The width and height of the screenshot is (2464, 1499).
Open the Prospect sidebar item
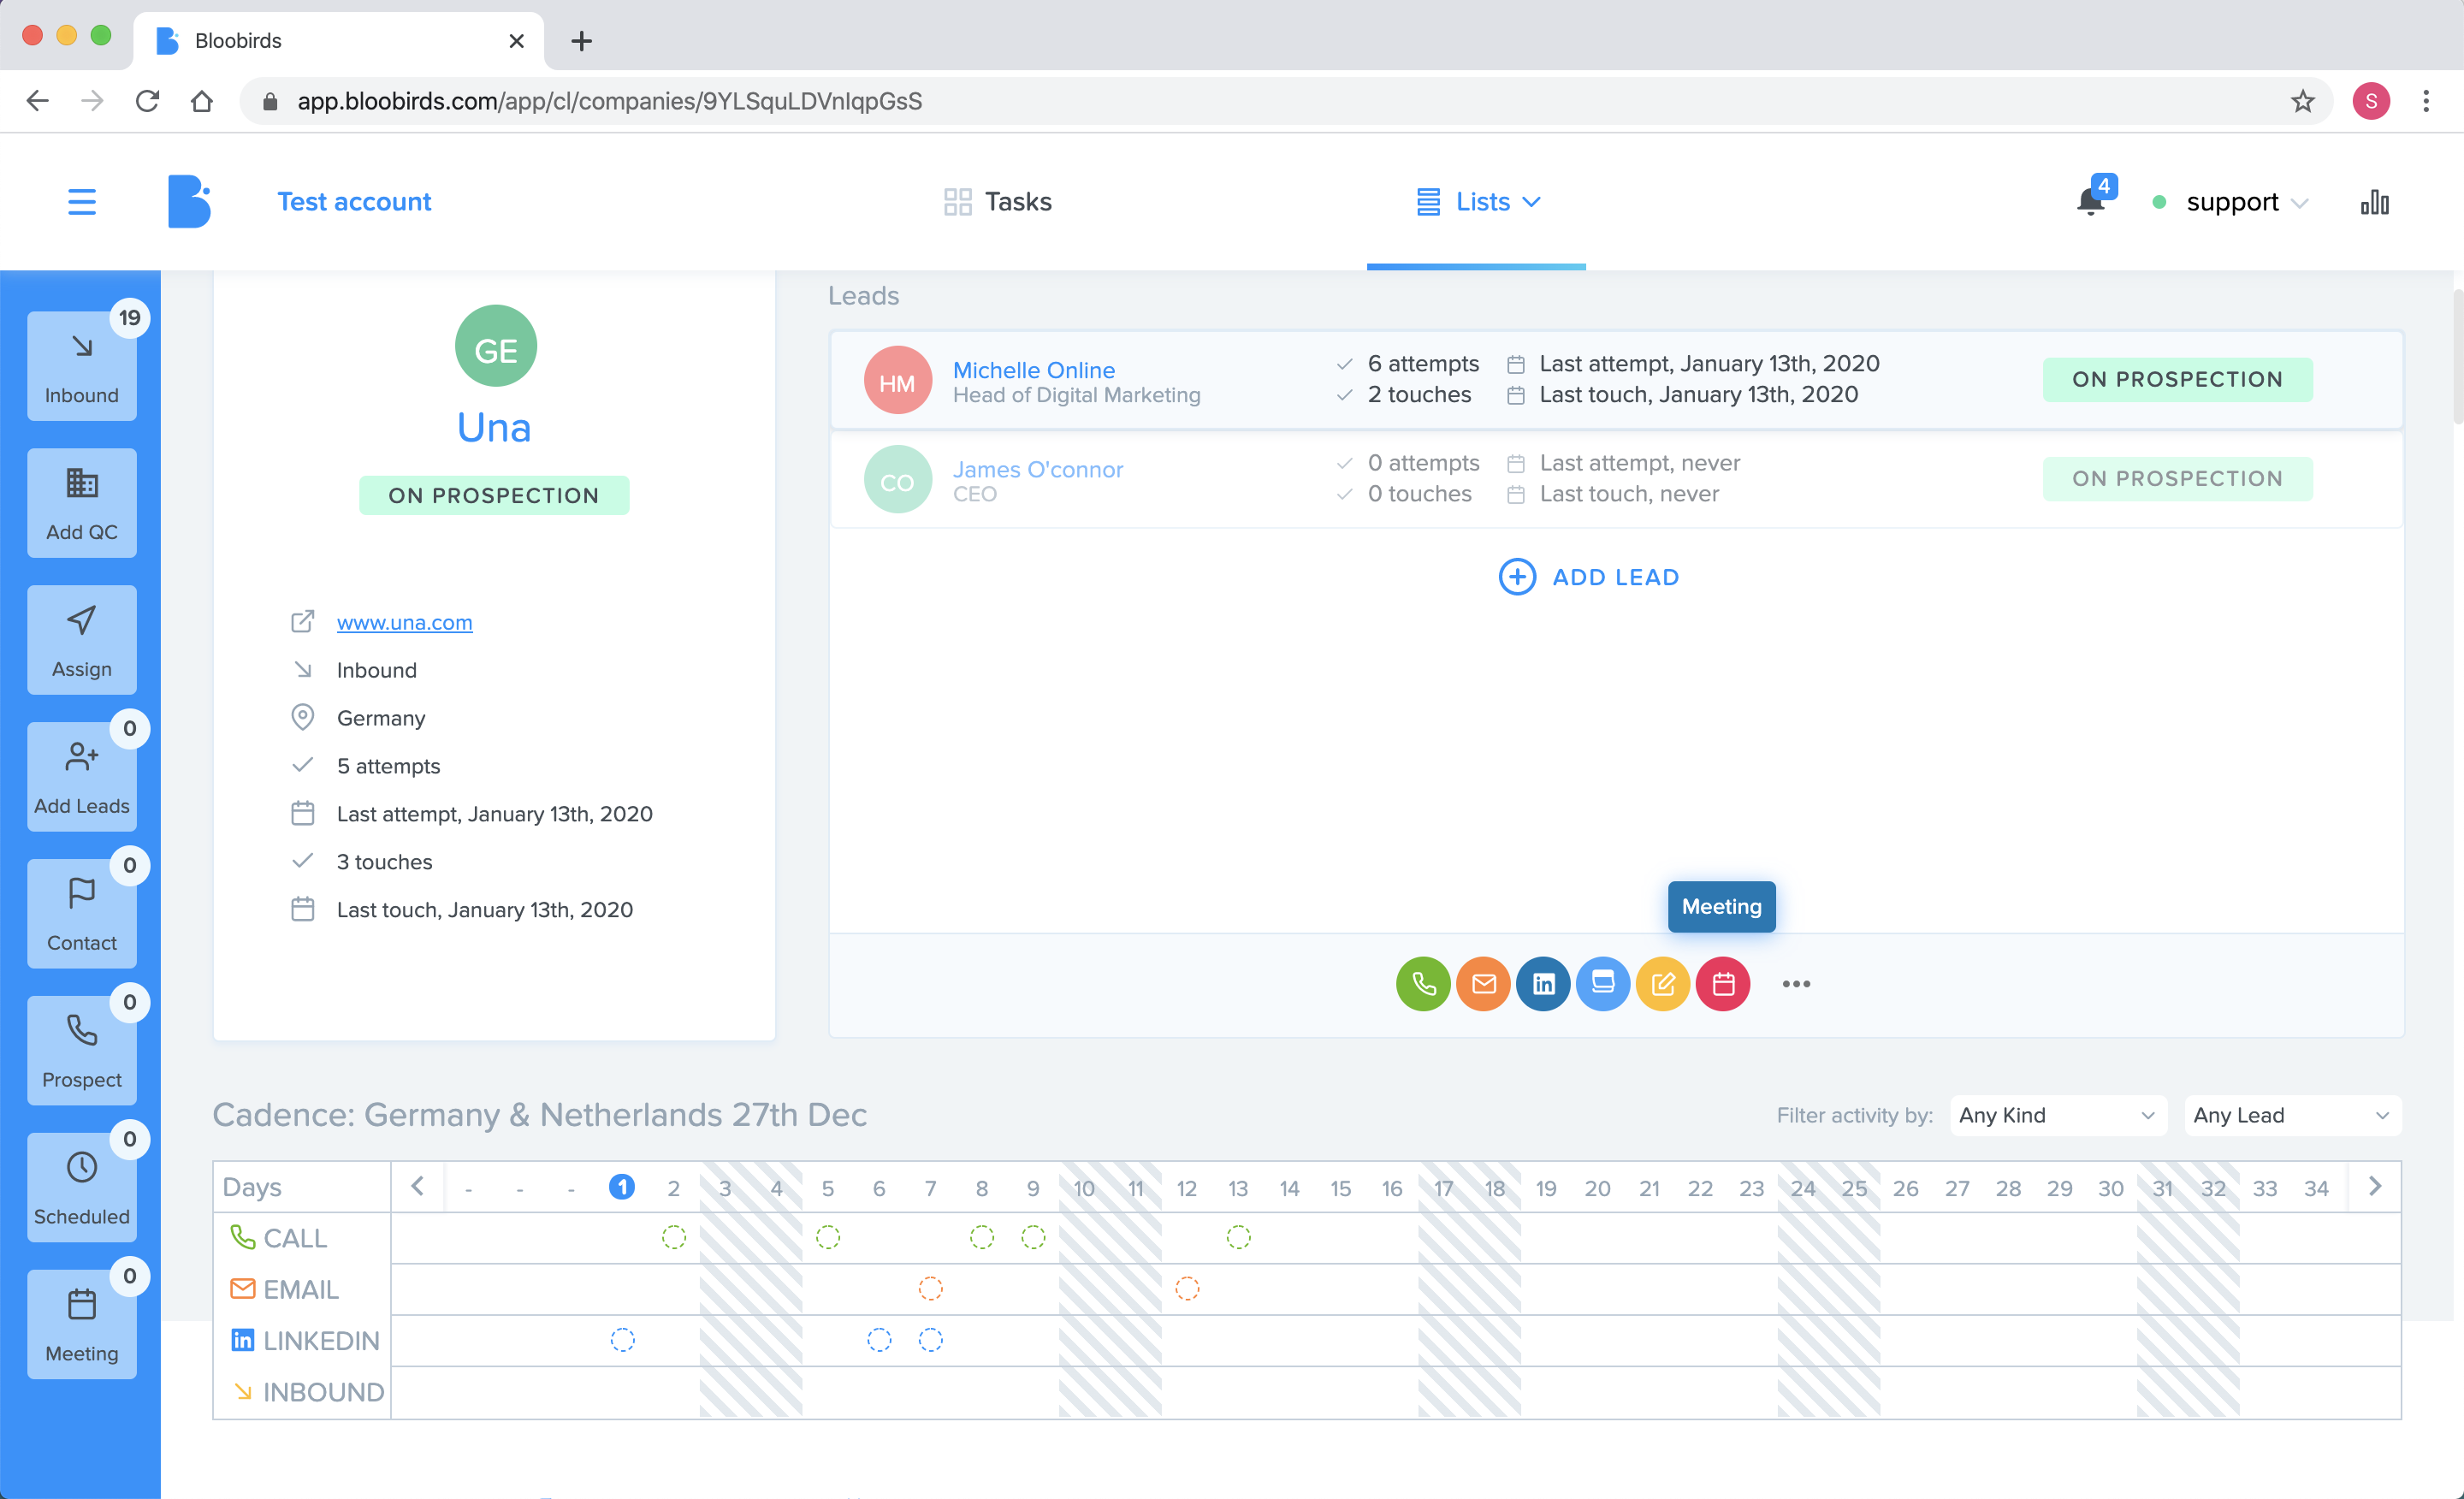82,1051
